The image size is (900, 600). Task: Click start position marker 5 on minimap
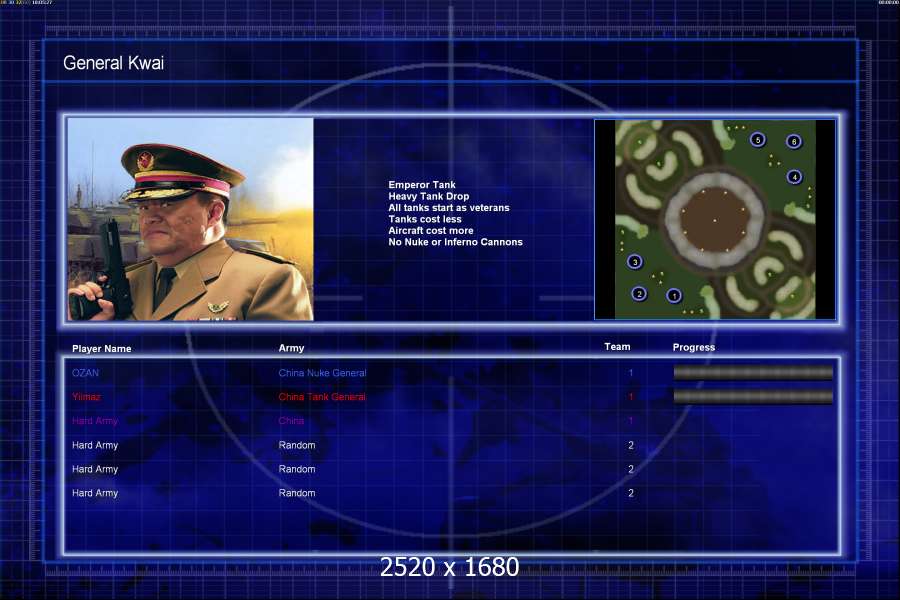758,140
